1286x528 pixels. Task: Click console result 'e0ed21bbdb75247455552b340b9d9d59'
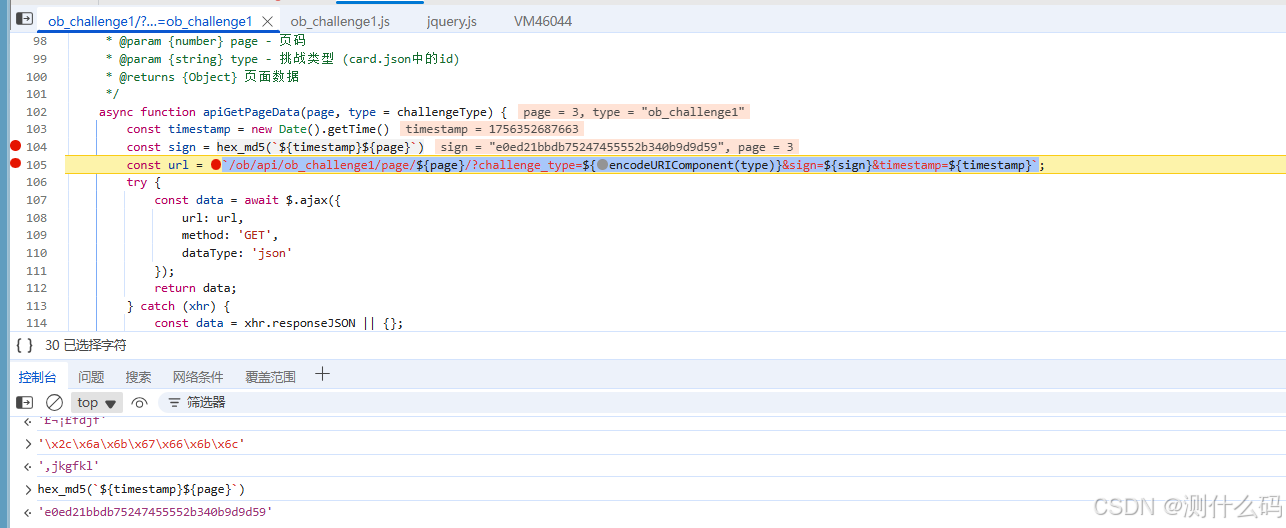155,512
